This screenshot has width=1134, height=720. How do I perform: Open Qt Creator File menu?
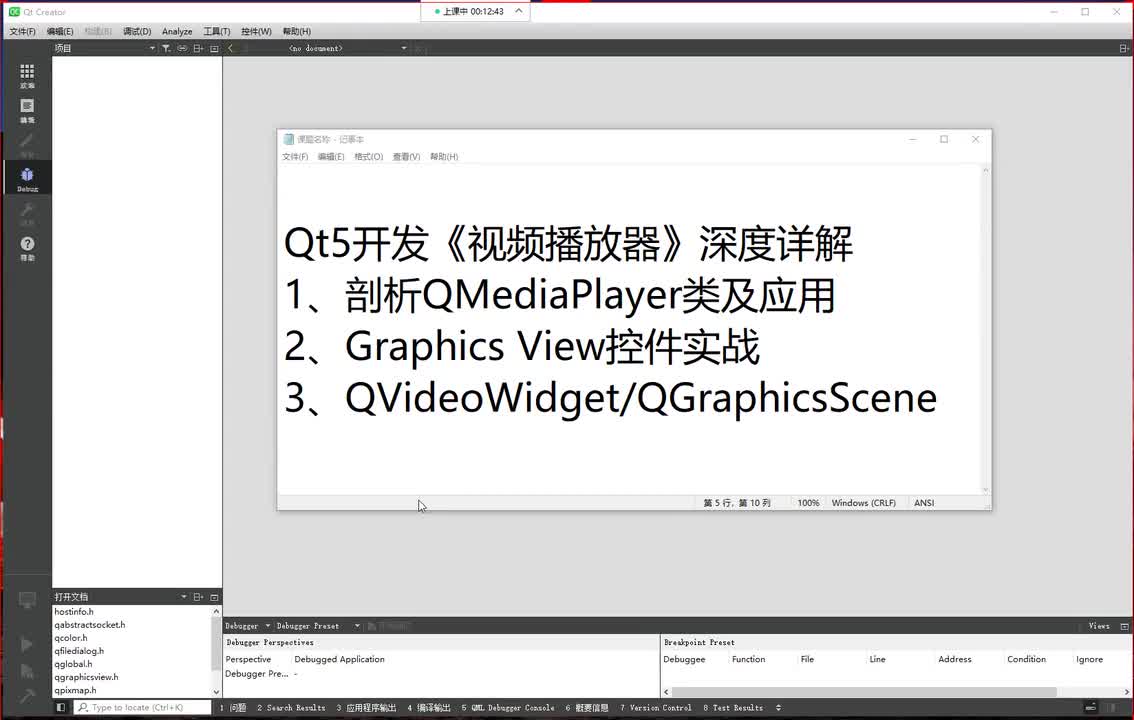(22, 31)
